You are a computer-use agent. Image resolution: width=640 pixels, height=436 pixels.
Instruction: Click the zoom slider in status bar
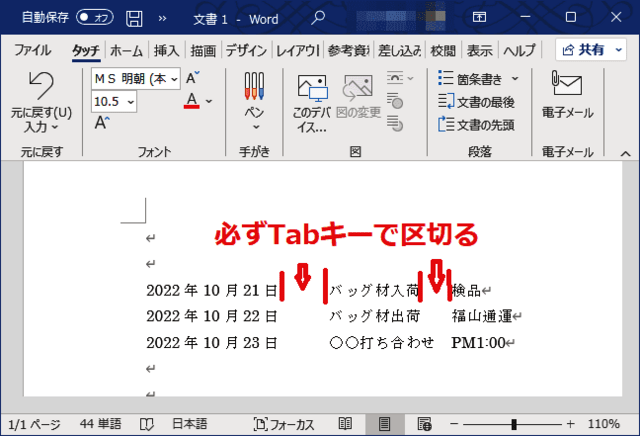515,424
